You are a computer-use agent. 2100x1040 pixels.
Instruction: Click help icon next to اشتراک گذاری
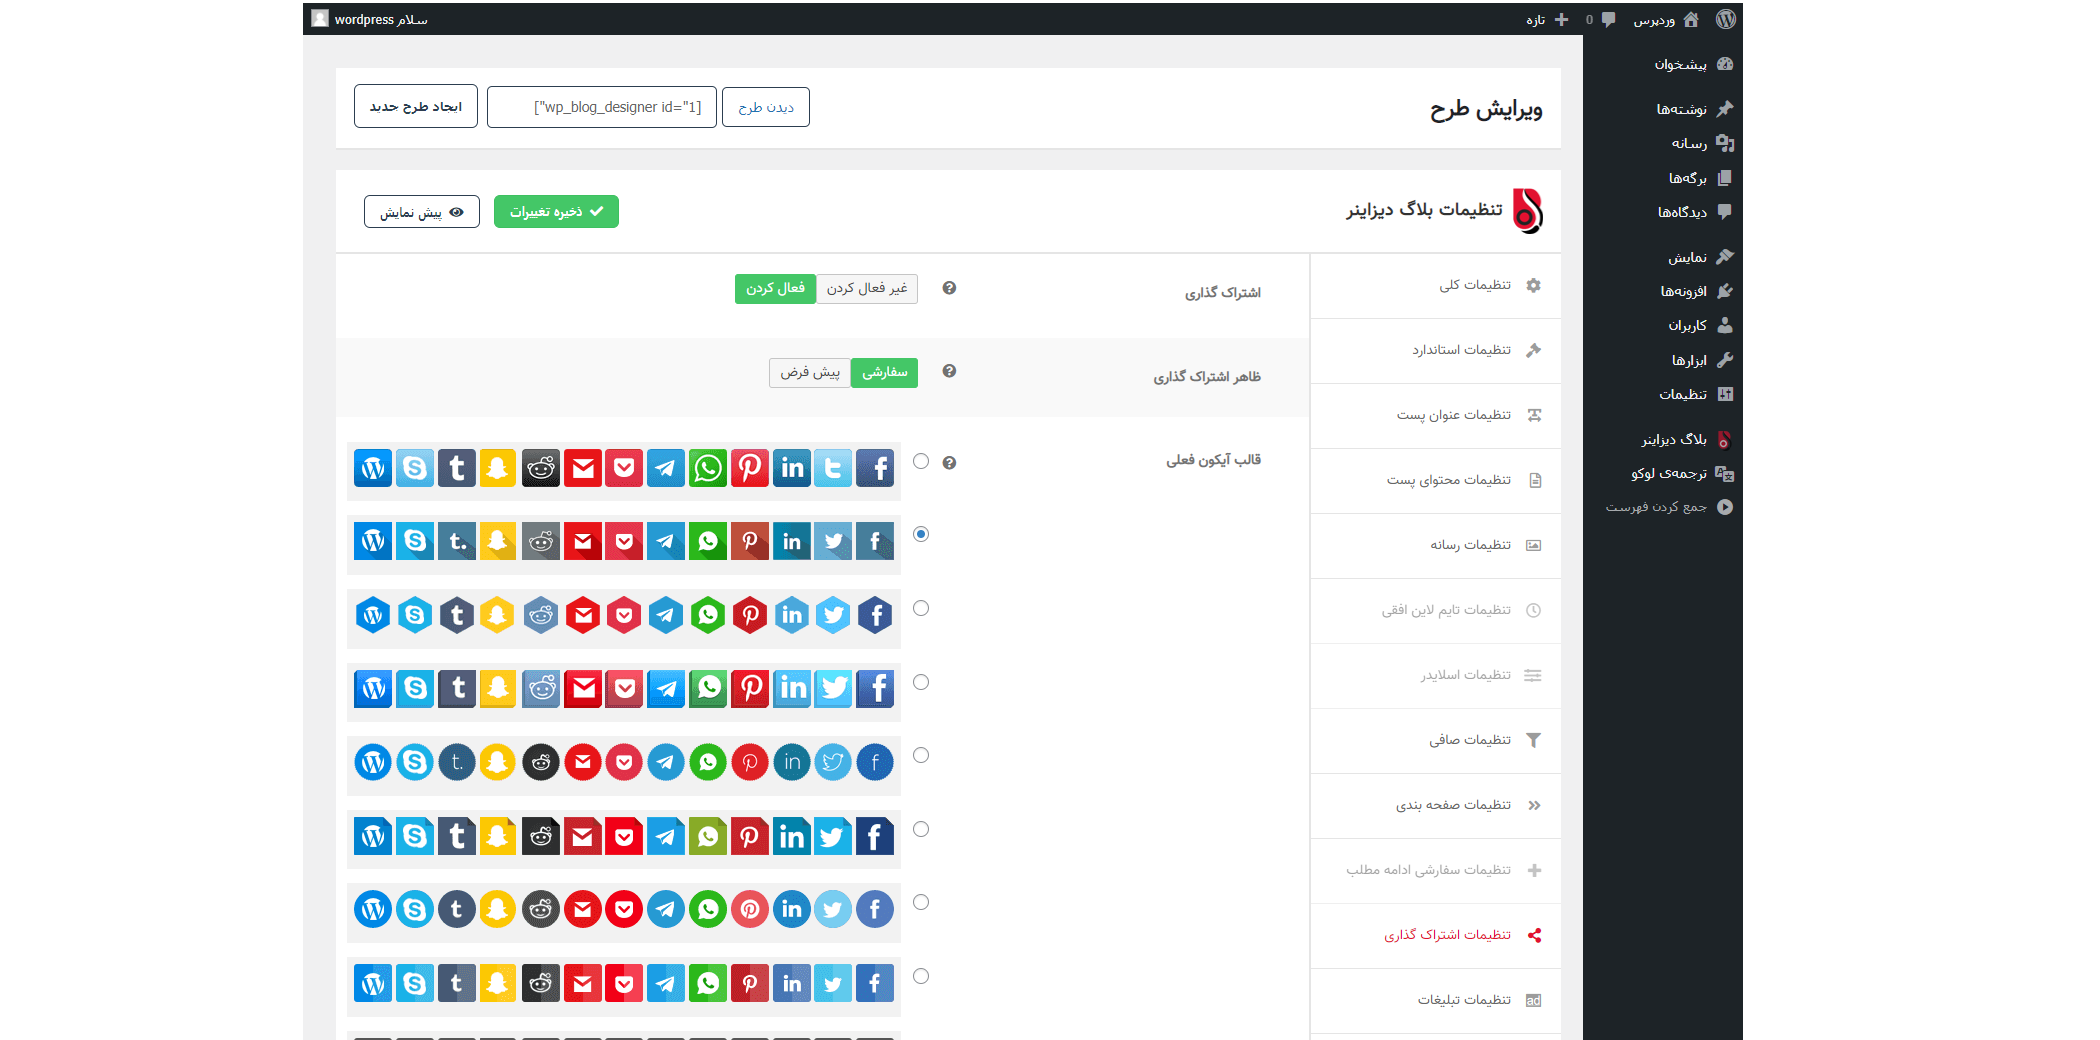(949, 288)
